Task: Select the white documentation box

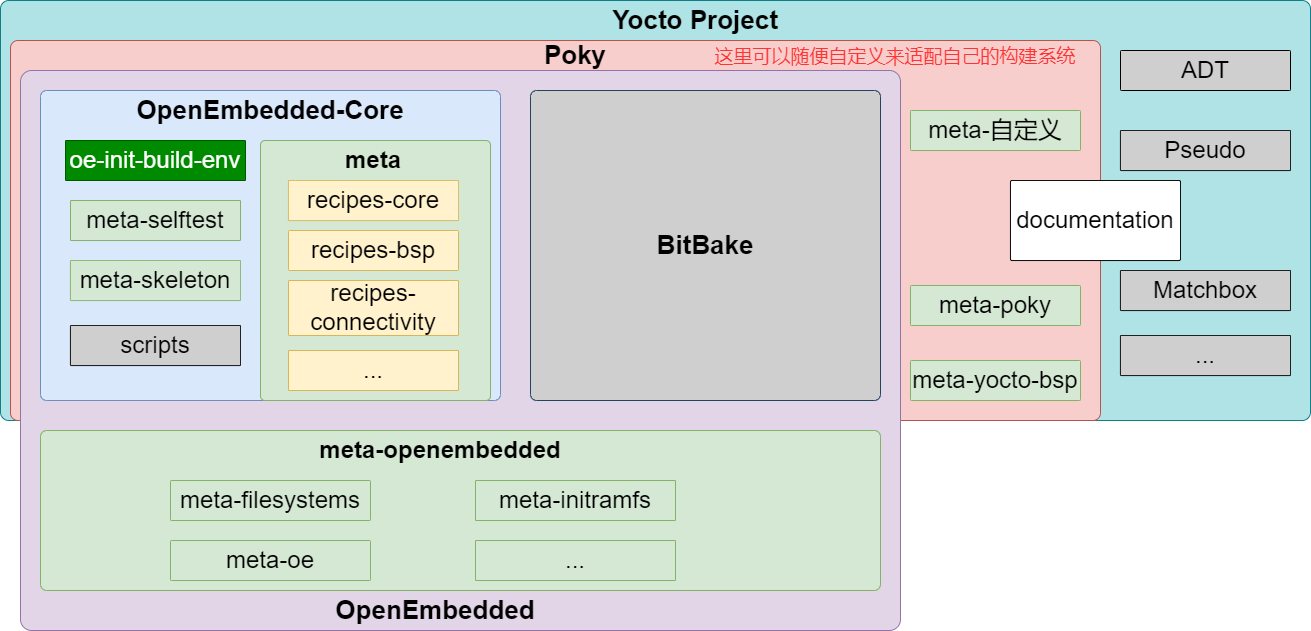Action: pyautogui.click(x=1095, y=220)
